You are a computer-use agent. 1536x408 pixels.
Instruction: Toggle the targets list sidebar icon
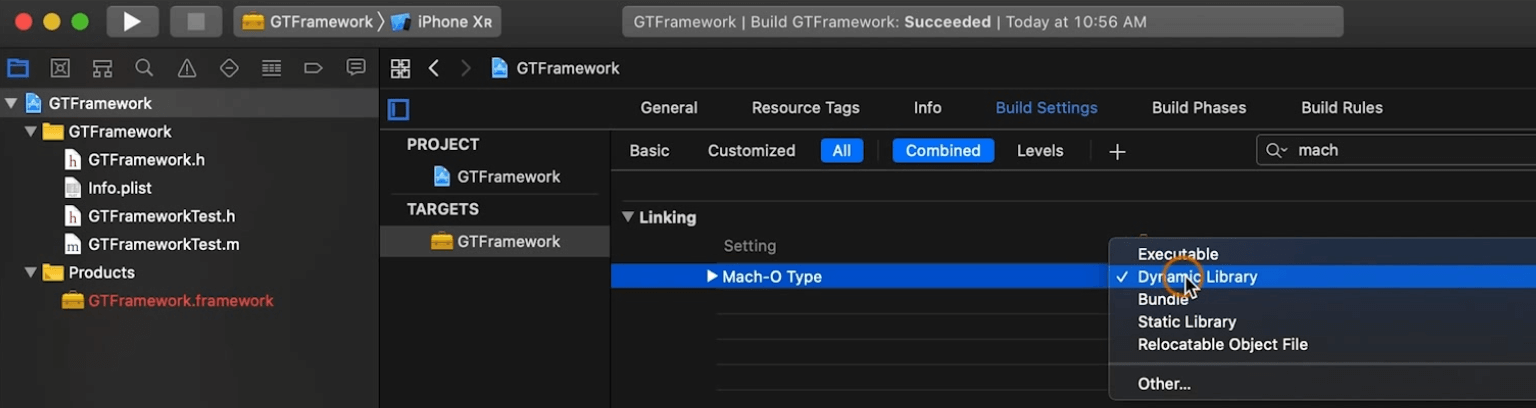coord(398,109)
